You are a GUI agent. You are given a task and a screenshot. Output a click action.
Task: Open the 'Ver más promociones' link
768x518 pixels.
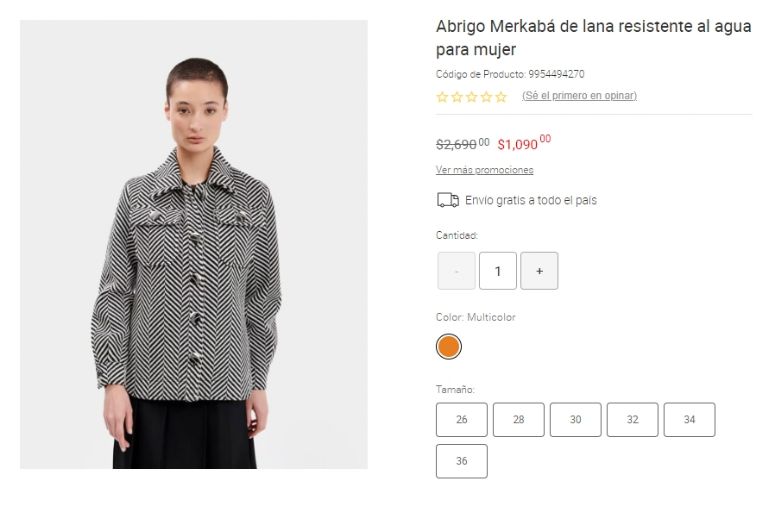(484, 170)
